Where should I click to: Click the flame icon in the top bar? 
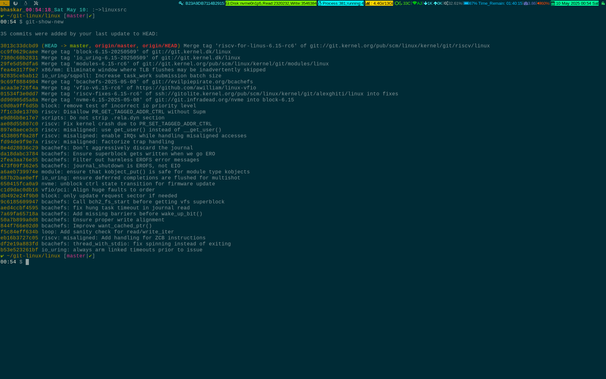point(26,3)
